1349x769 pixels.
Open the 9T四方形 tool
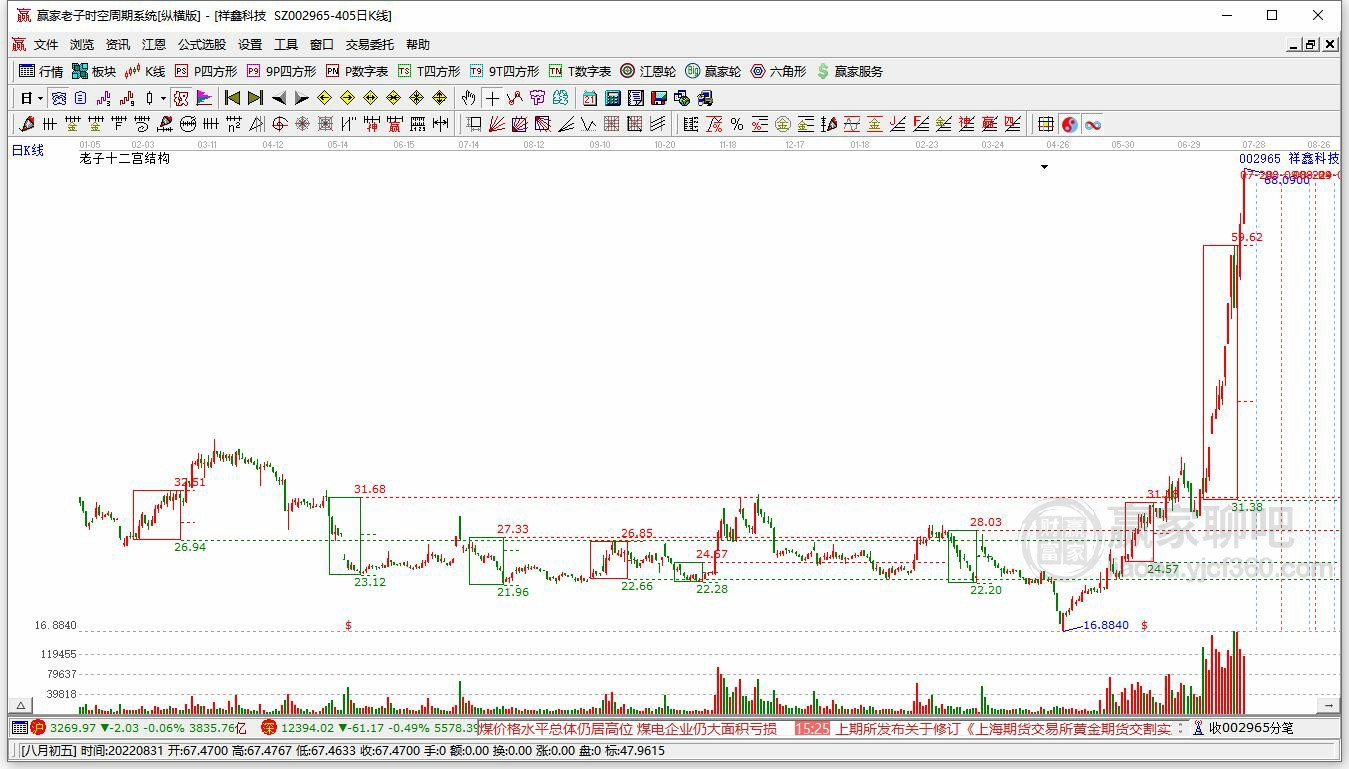504,71
